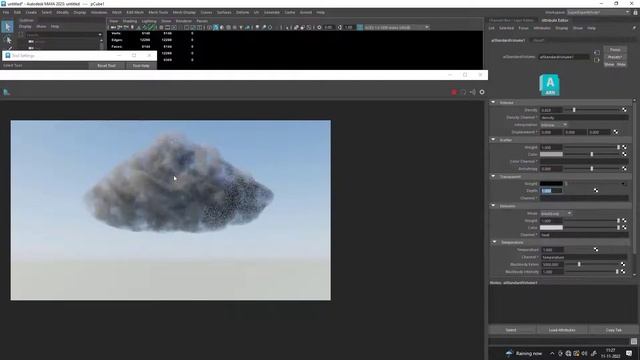Click the Transparent Depth value field
Screen dimensions: 640x360
click(551, 191)
